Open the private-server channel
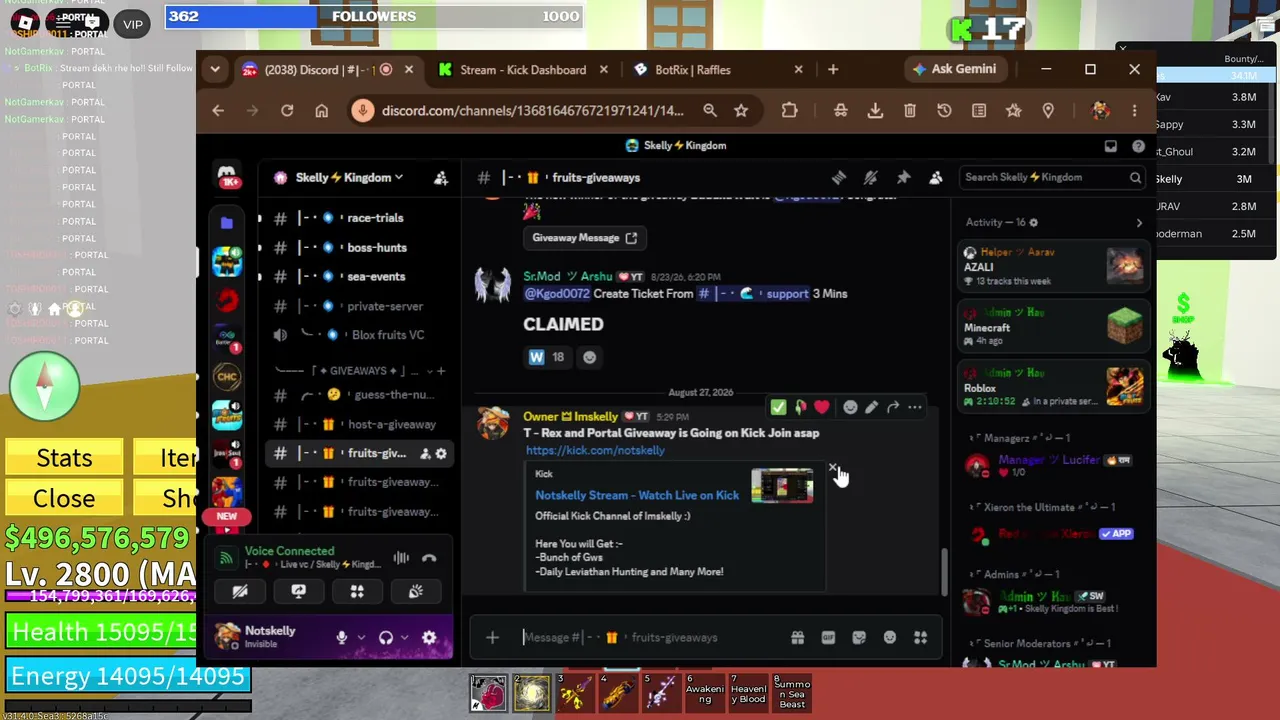 tap(360, 306)
